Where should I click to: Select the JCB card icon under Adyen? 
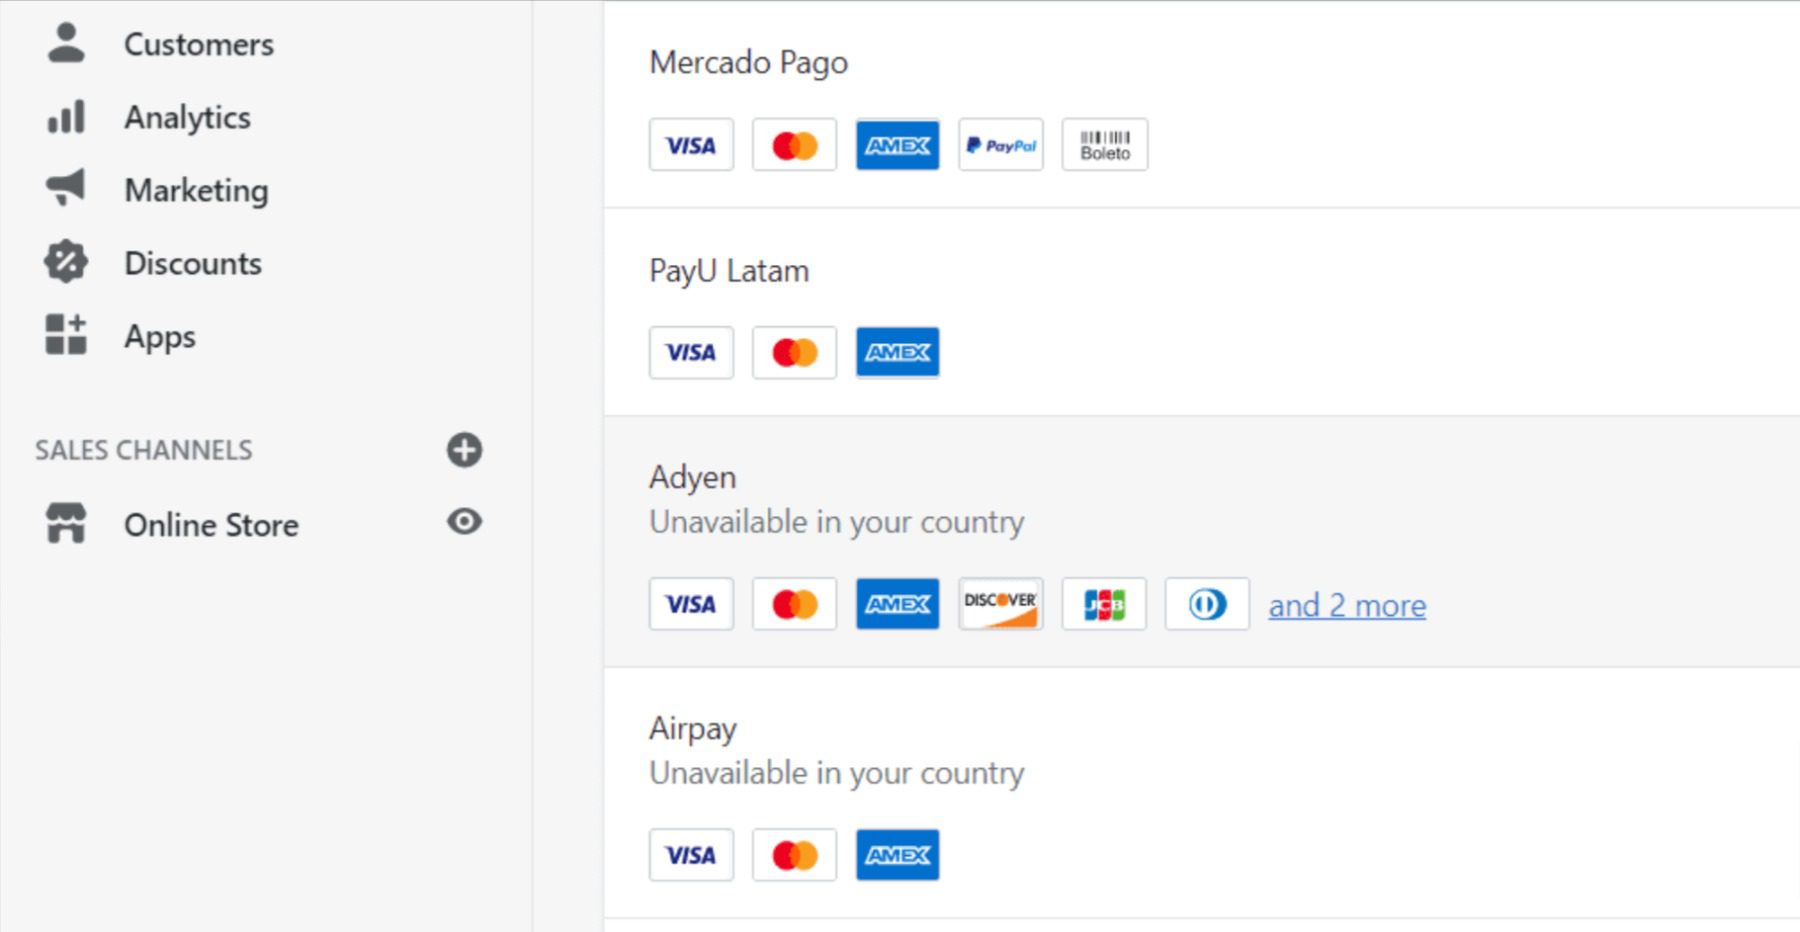click(1104, 603)
